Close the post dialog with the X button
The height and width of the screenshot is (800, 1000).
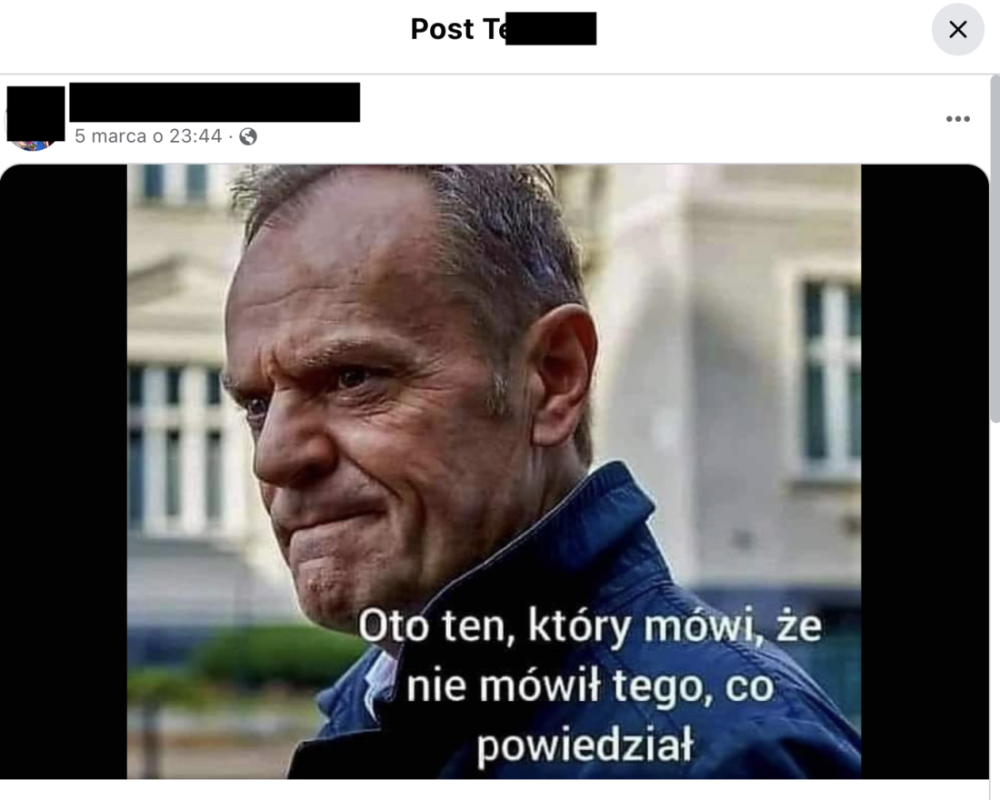(x=957, y=29)
